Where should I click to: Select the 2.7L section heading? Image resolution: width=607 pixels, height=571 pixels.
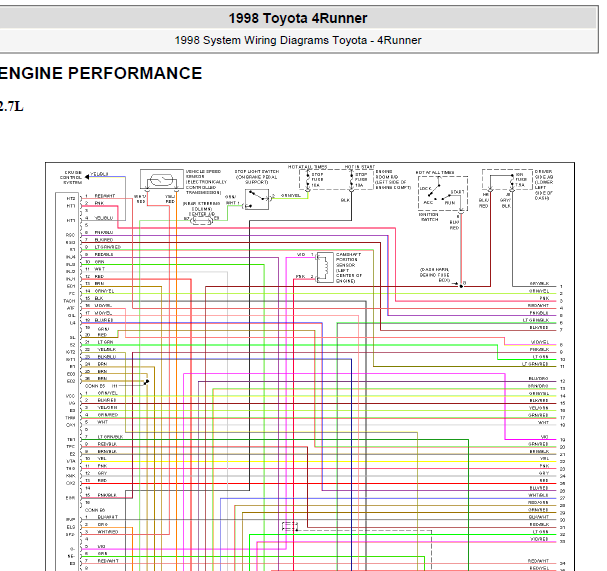12,106
